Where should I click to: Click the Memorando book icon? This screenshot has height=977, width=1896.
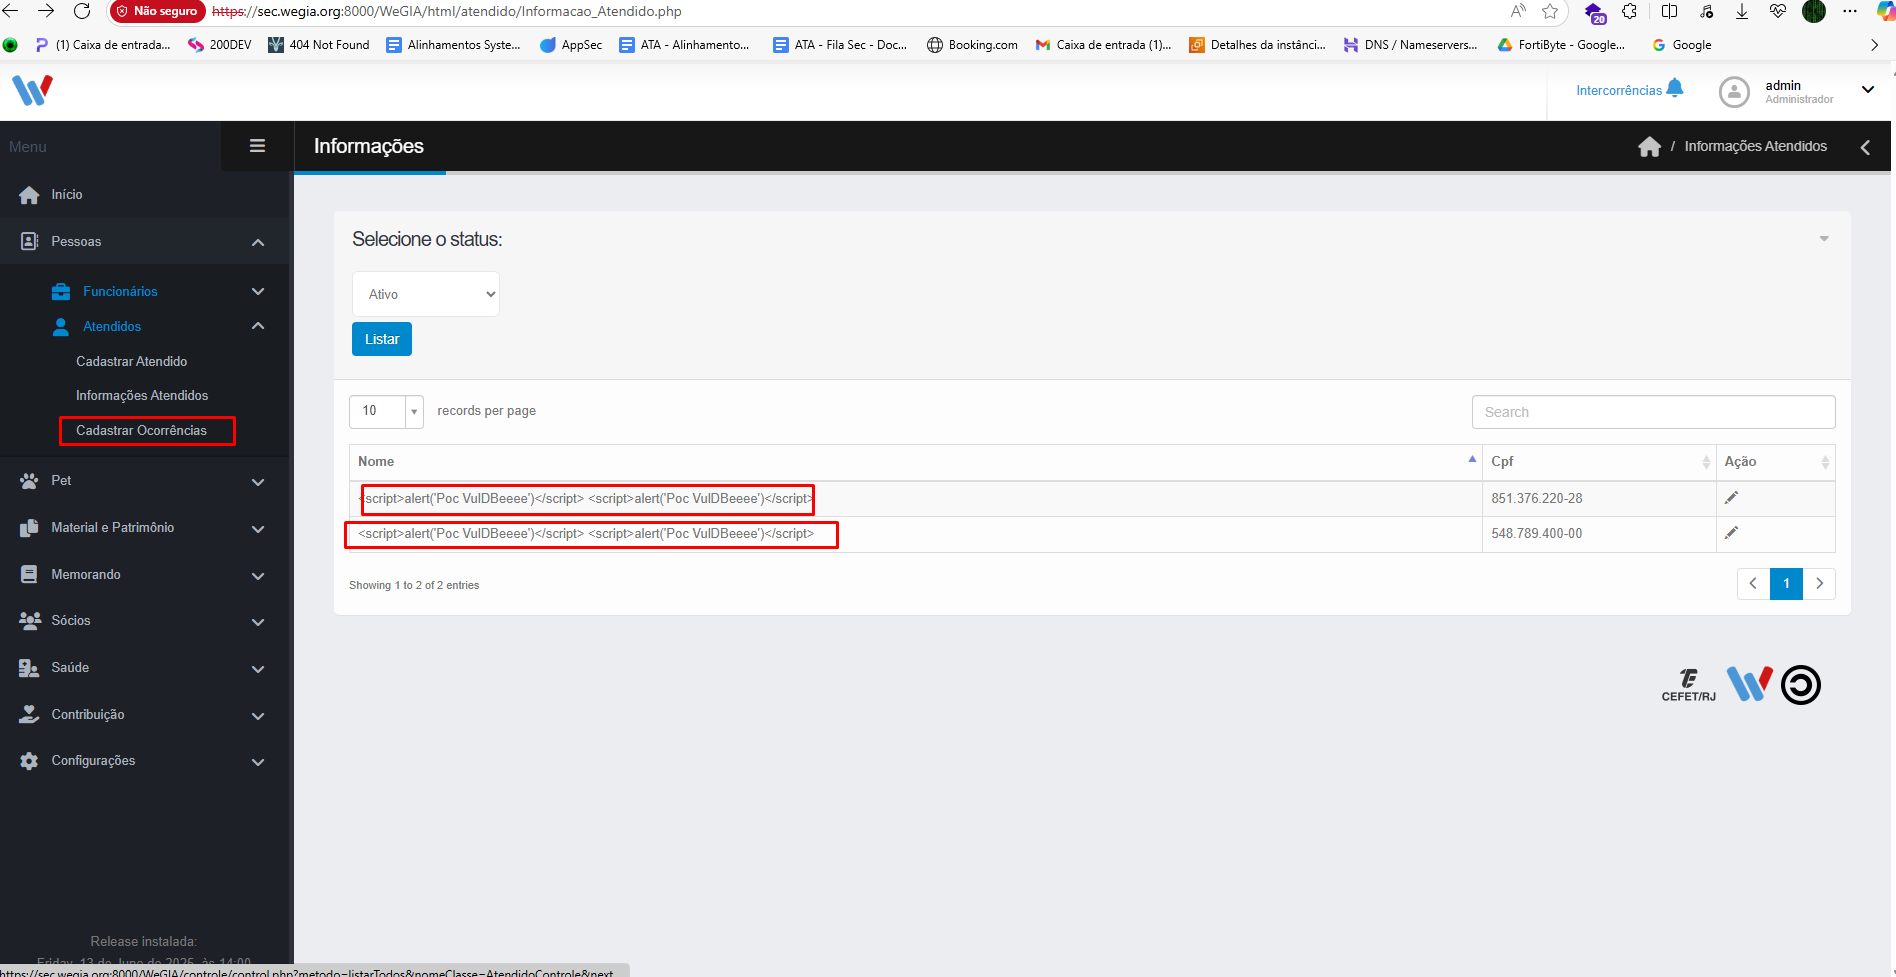click(29, 574)
